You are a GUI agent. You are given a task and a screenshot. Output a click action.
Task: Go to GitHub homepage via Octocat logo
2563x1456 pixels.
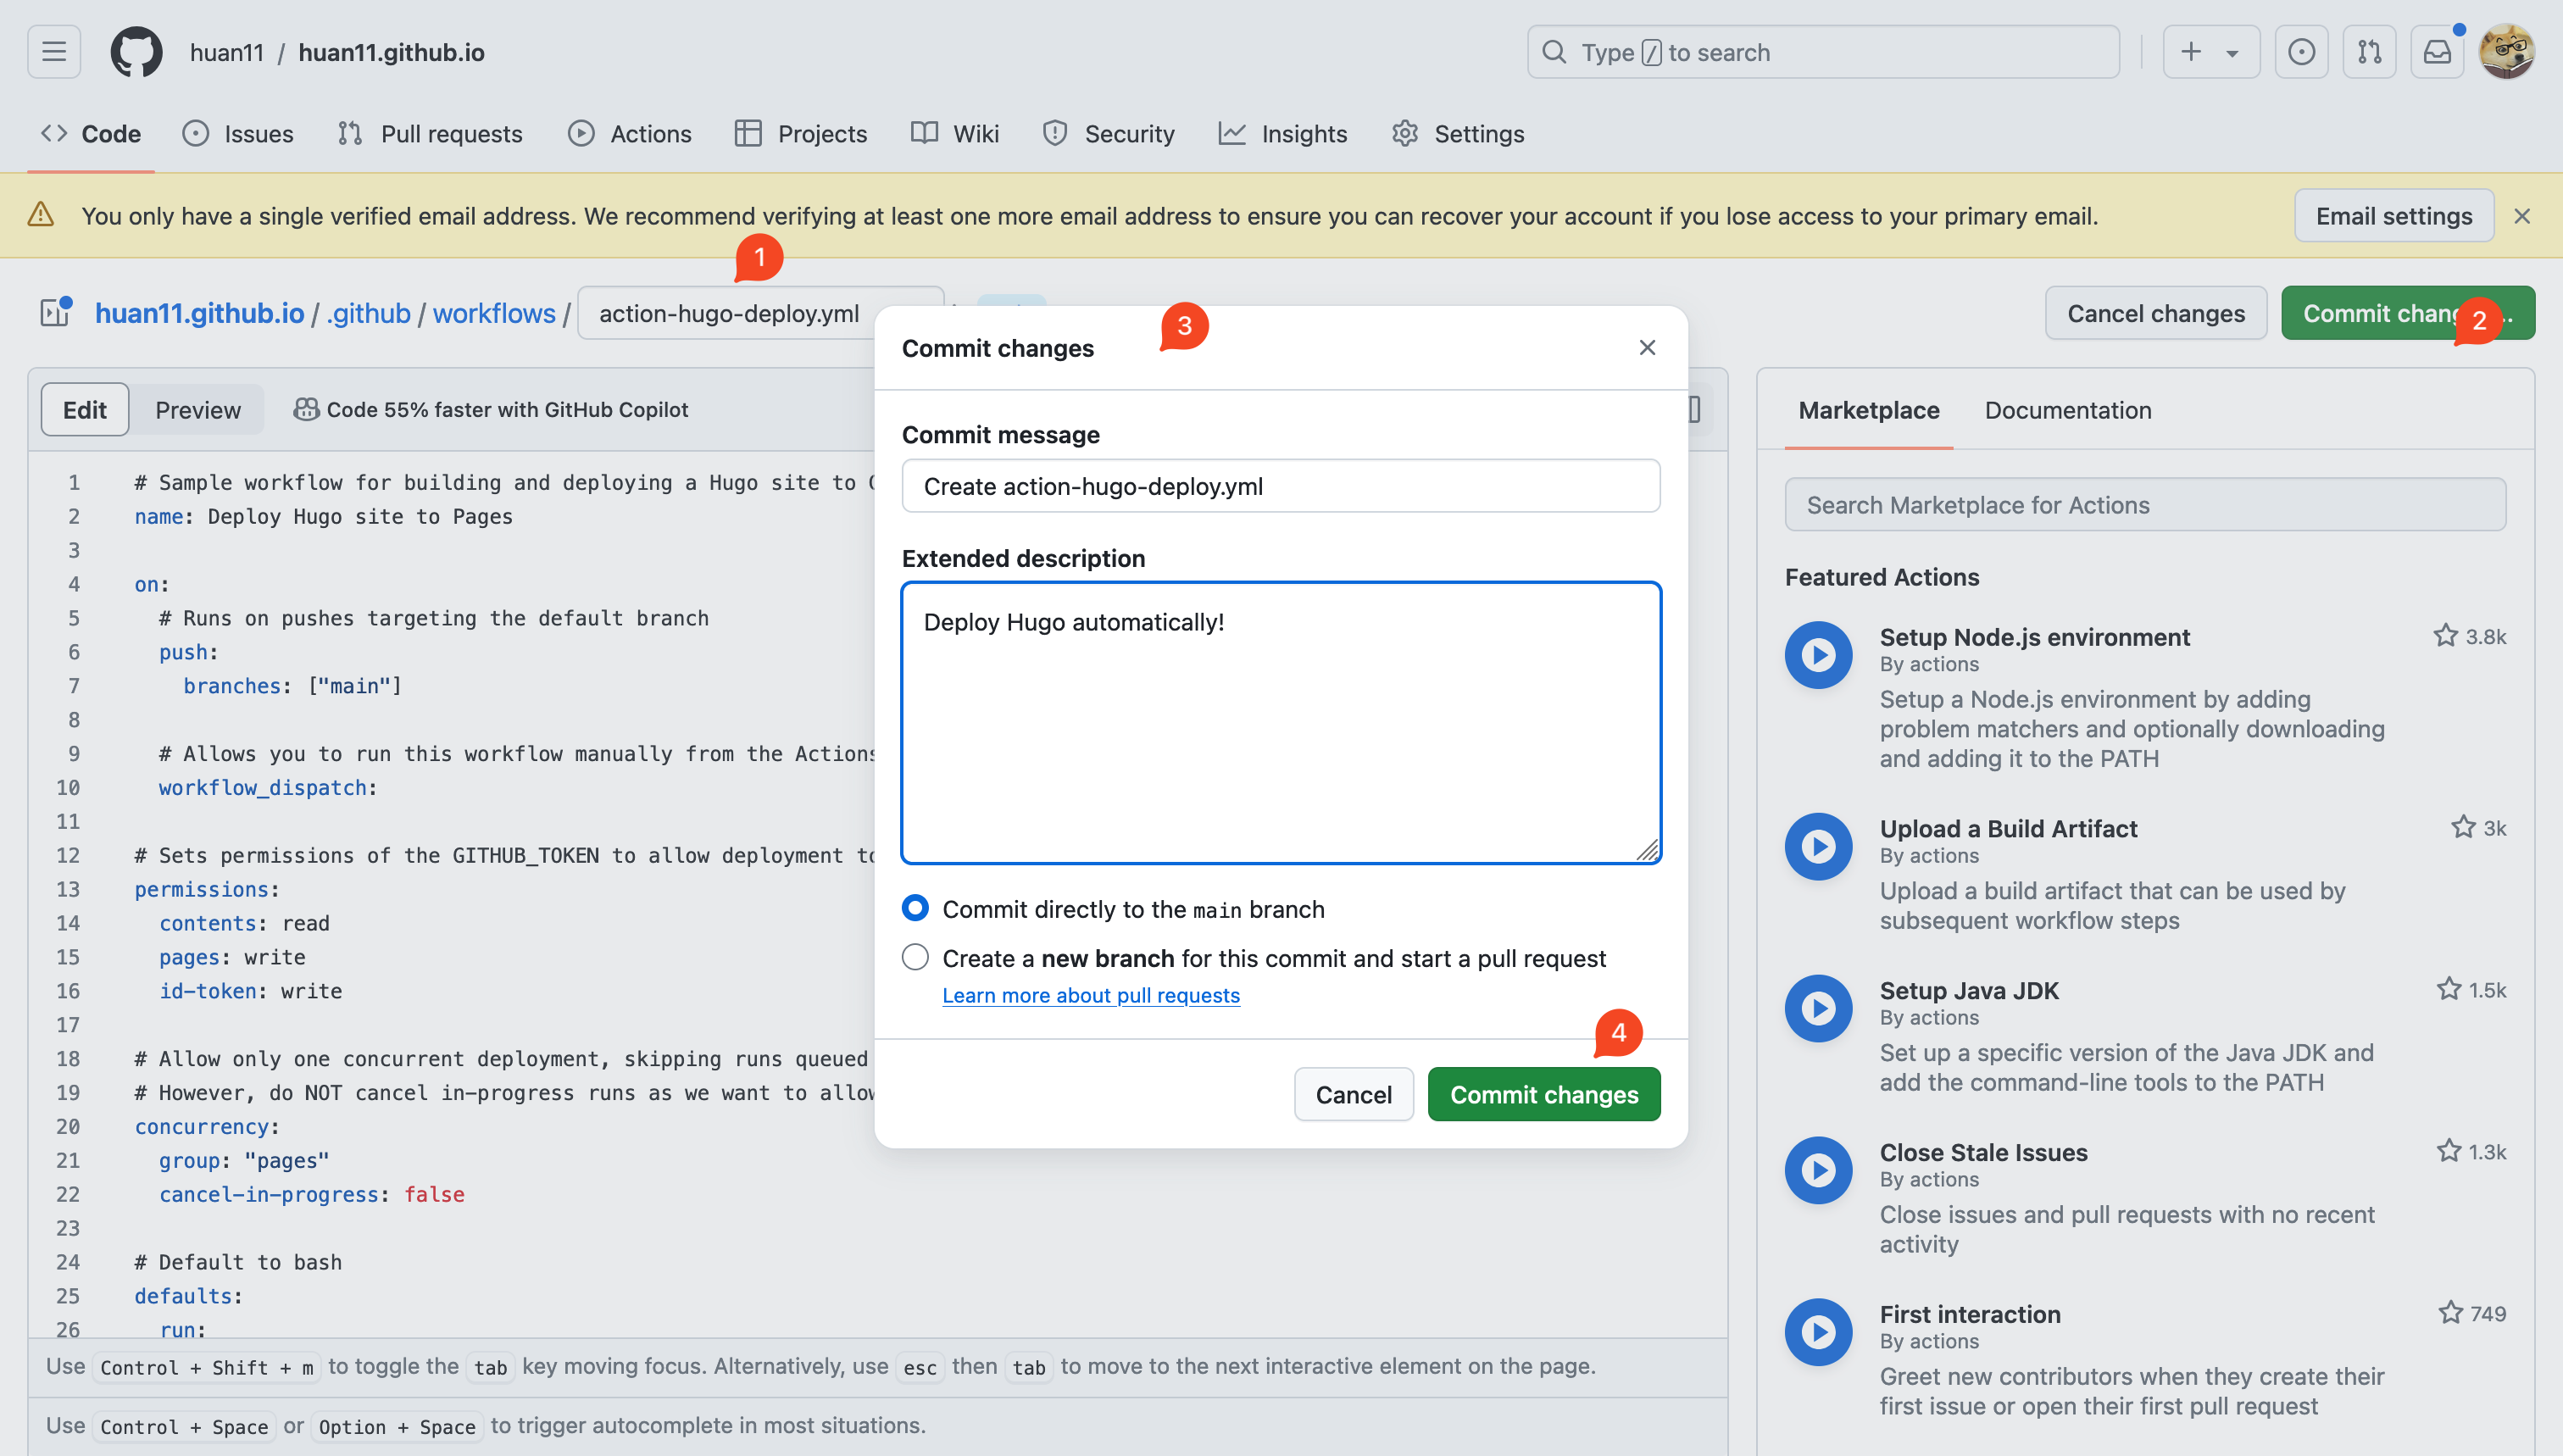click(x=136, y=52)
